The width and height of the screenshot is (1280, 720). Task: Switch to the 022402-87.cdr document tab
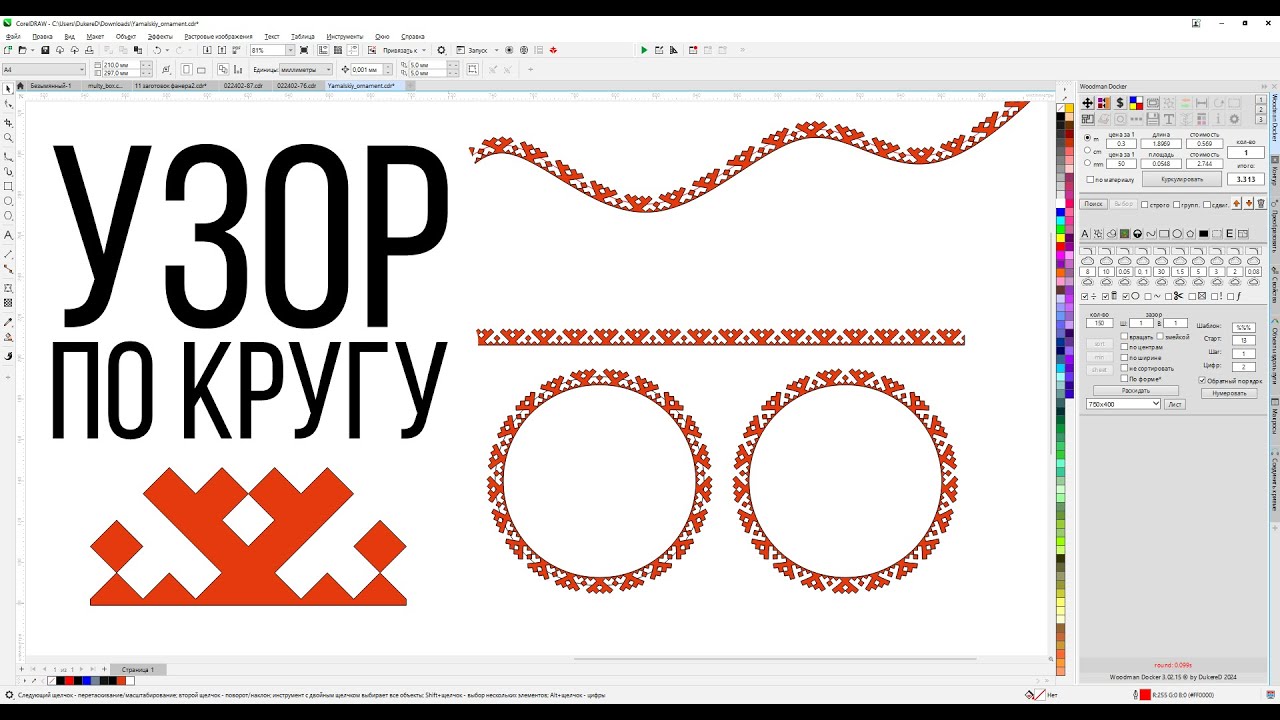tap(243, 86)
